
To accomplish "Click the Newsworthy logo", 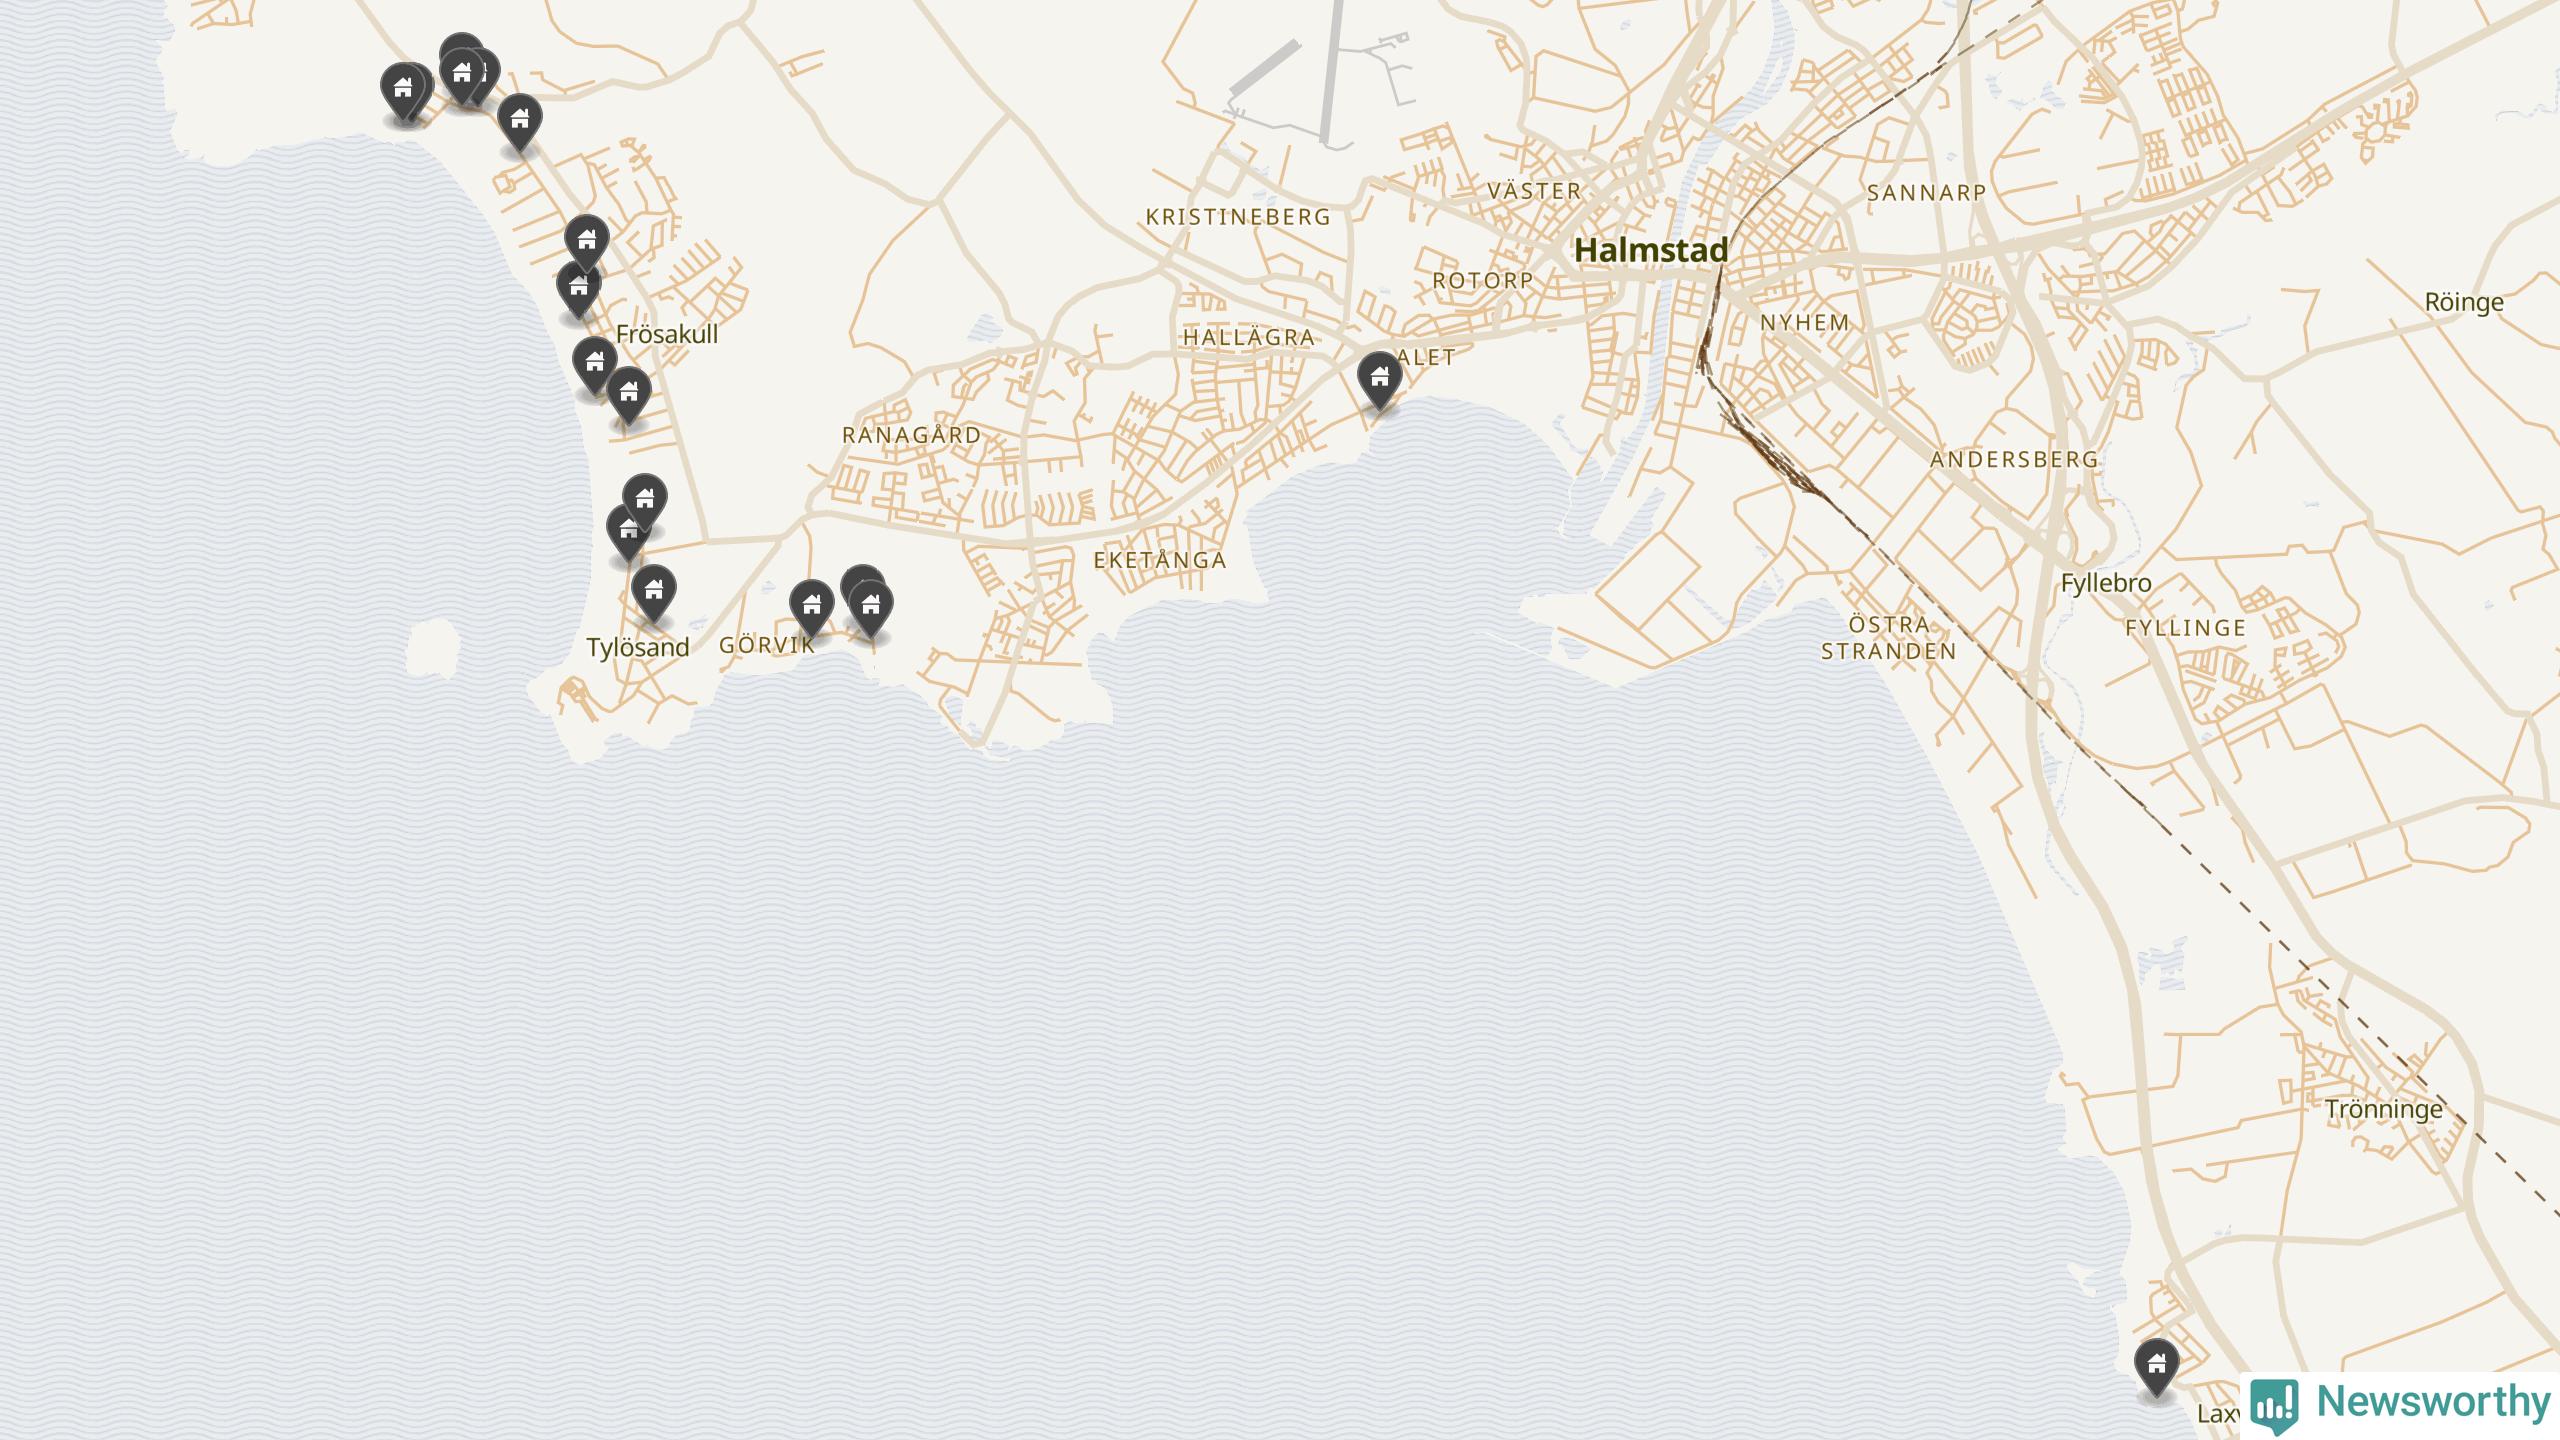I will pos(2400,1403).
